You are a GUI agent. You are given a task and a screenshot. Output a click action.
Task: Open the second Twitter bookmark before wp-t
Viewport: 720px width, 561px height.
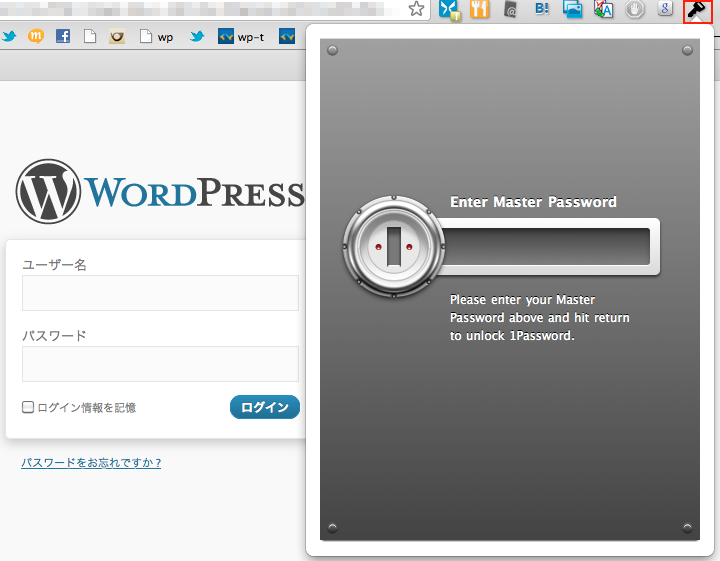(197, 36)
